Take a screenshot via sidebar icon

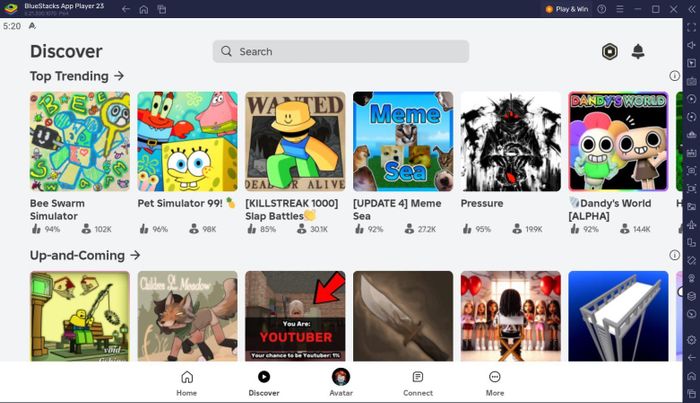(692, 170)
